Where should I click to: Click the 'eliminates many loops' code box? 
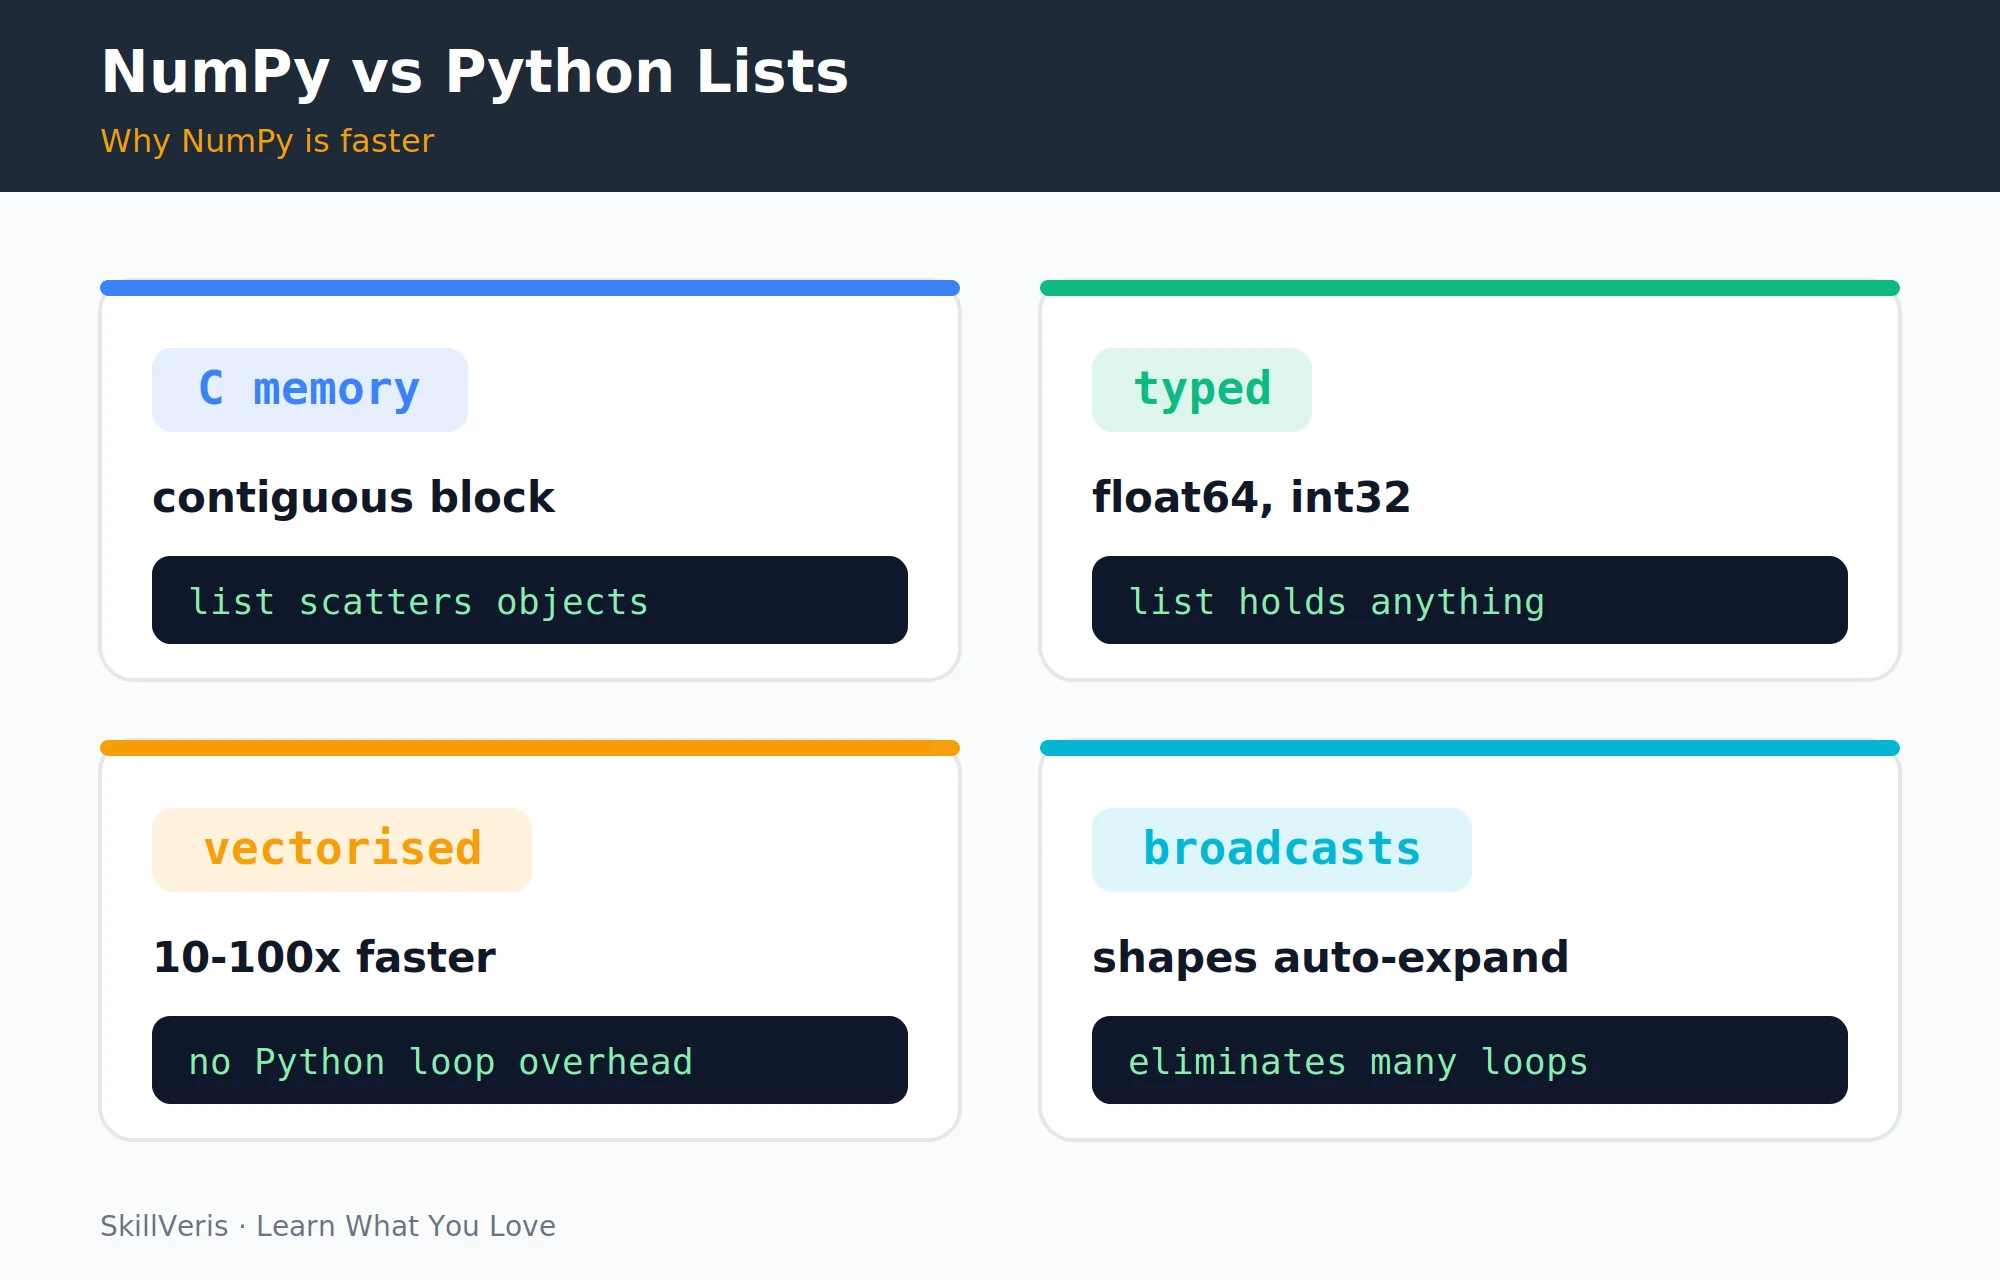coord(1470,1060)
